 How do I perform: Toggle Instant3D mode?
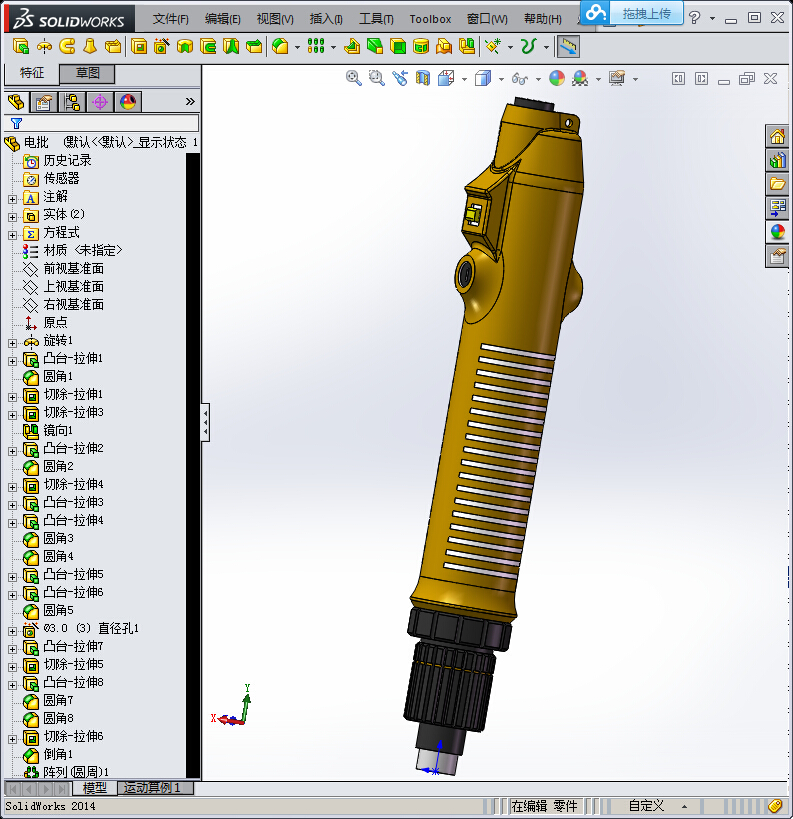[568, 46]
